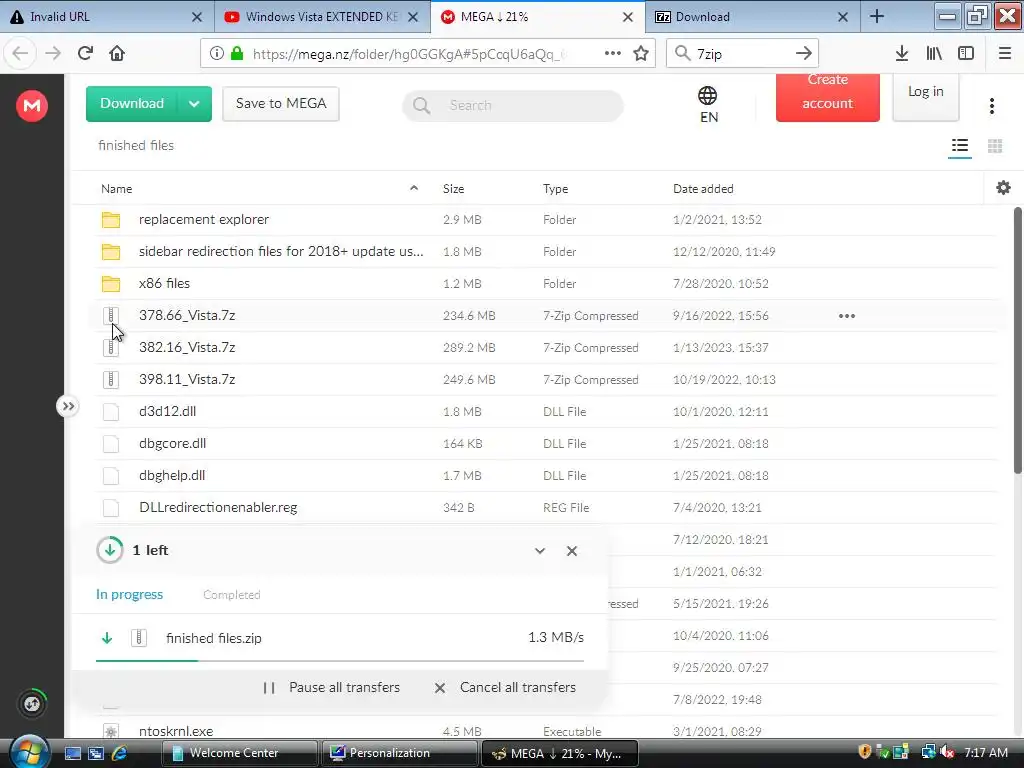
Task: Open Personalization taskbar item
Action: [x=400, y=753]
